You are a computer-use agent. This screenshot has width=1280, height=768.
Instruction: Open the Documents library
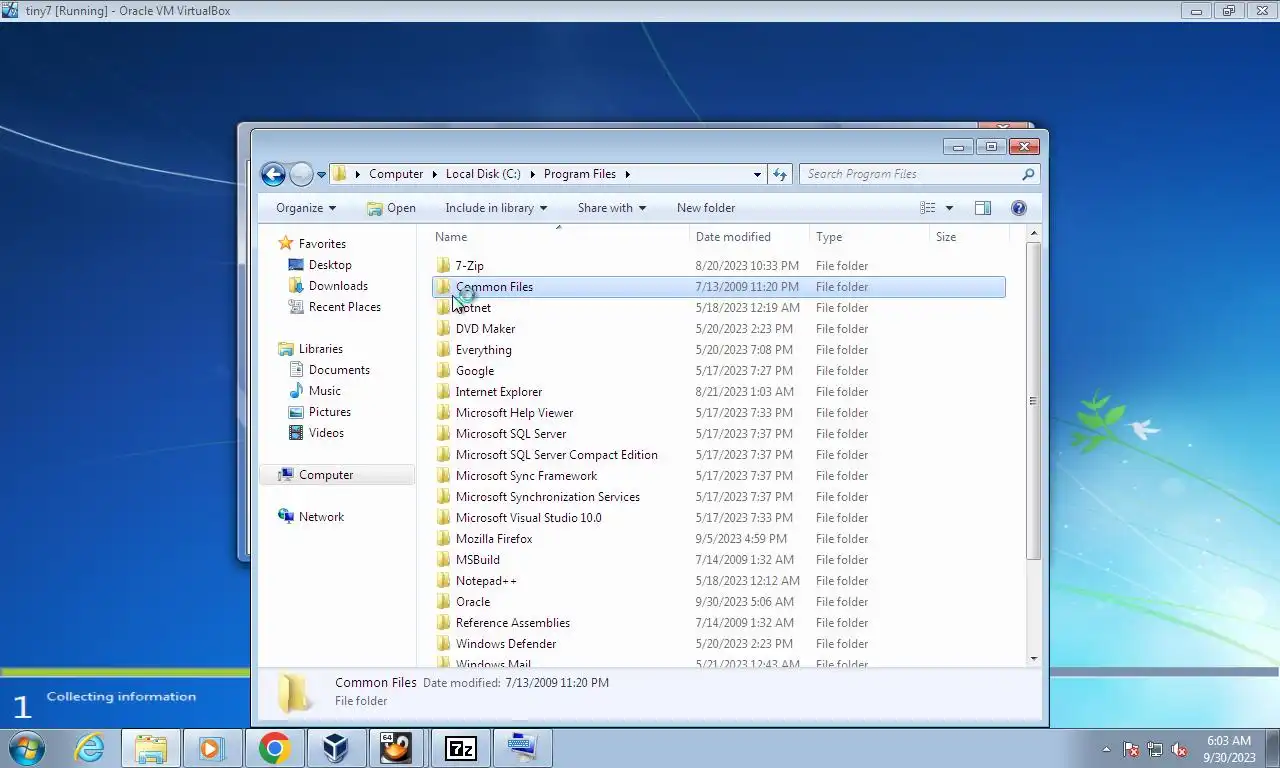(339, 370)
